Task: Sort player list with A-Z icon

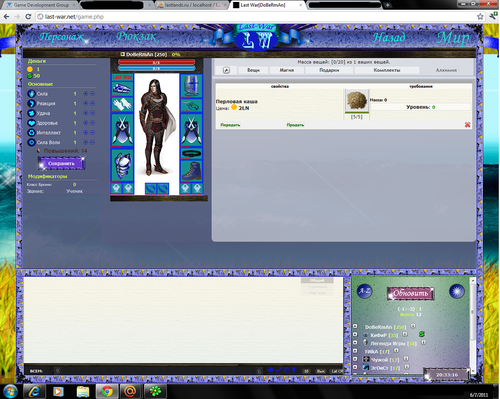Action: (x=364, y=291)
